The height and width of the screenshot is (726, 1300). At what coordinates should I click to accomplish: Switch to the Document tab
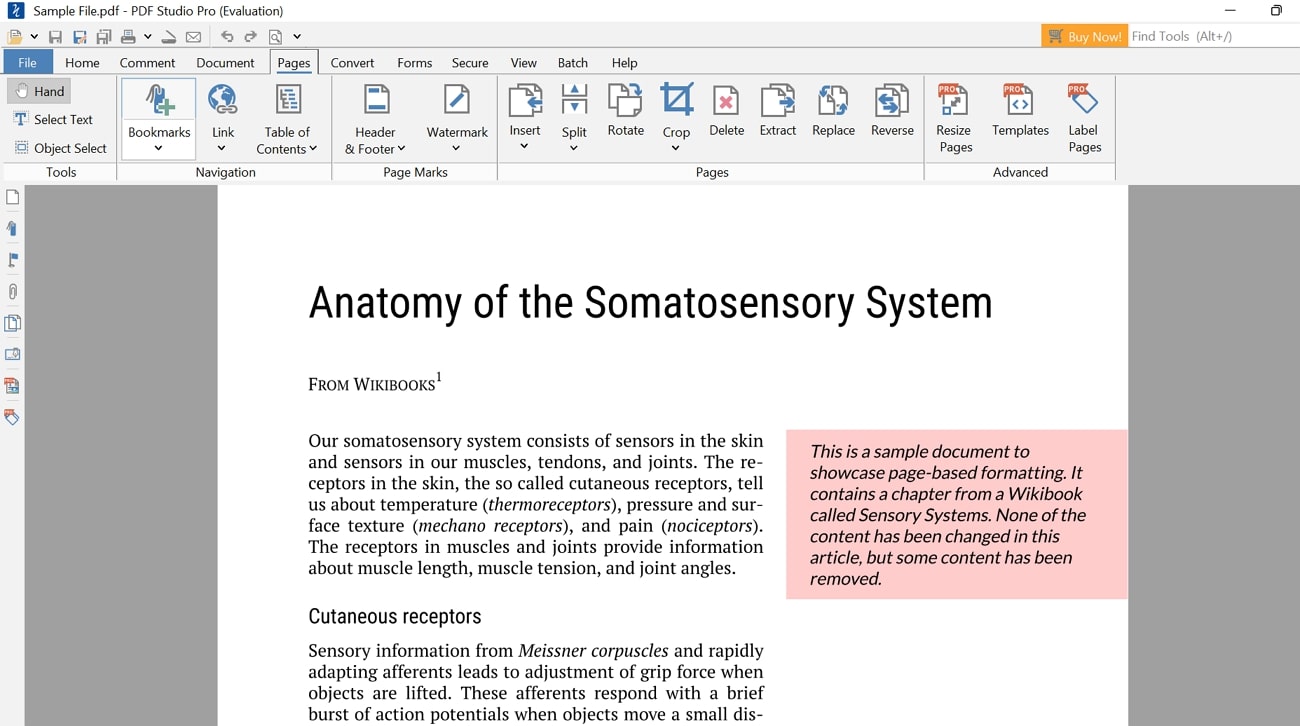coord(225,62)
